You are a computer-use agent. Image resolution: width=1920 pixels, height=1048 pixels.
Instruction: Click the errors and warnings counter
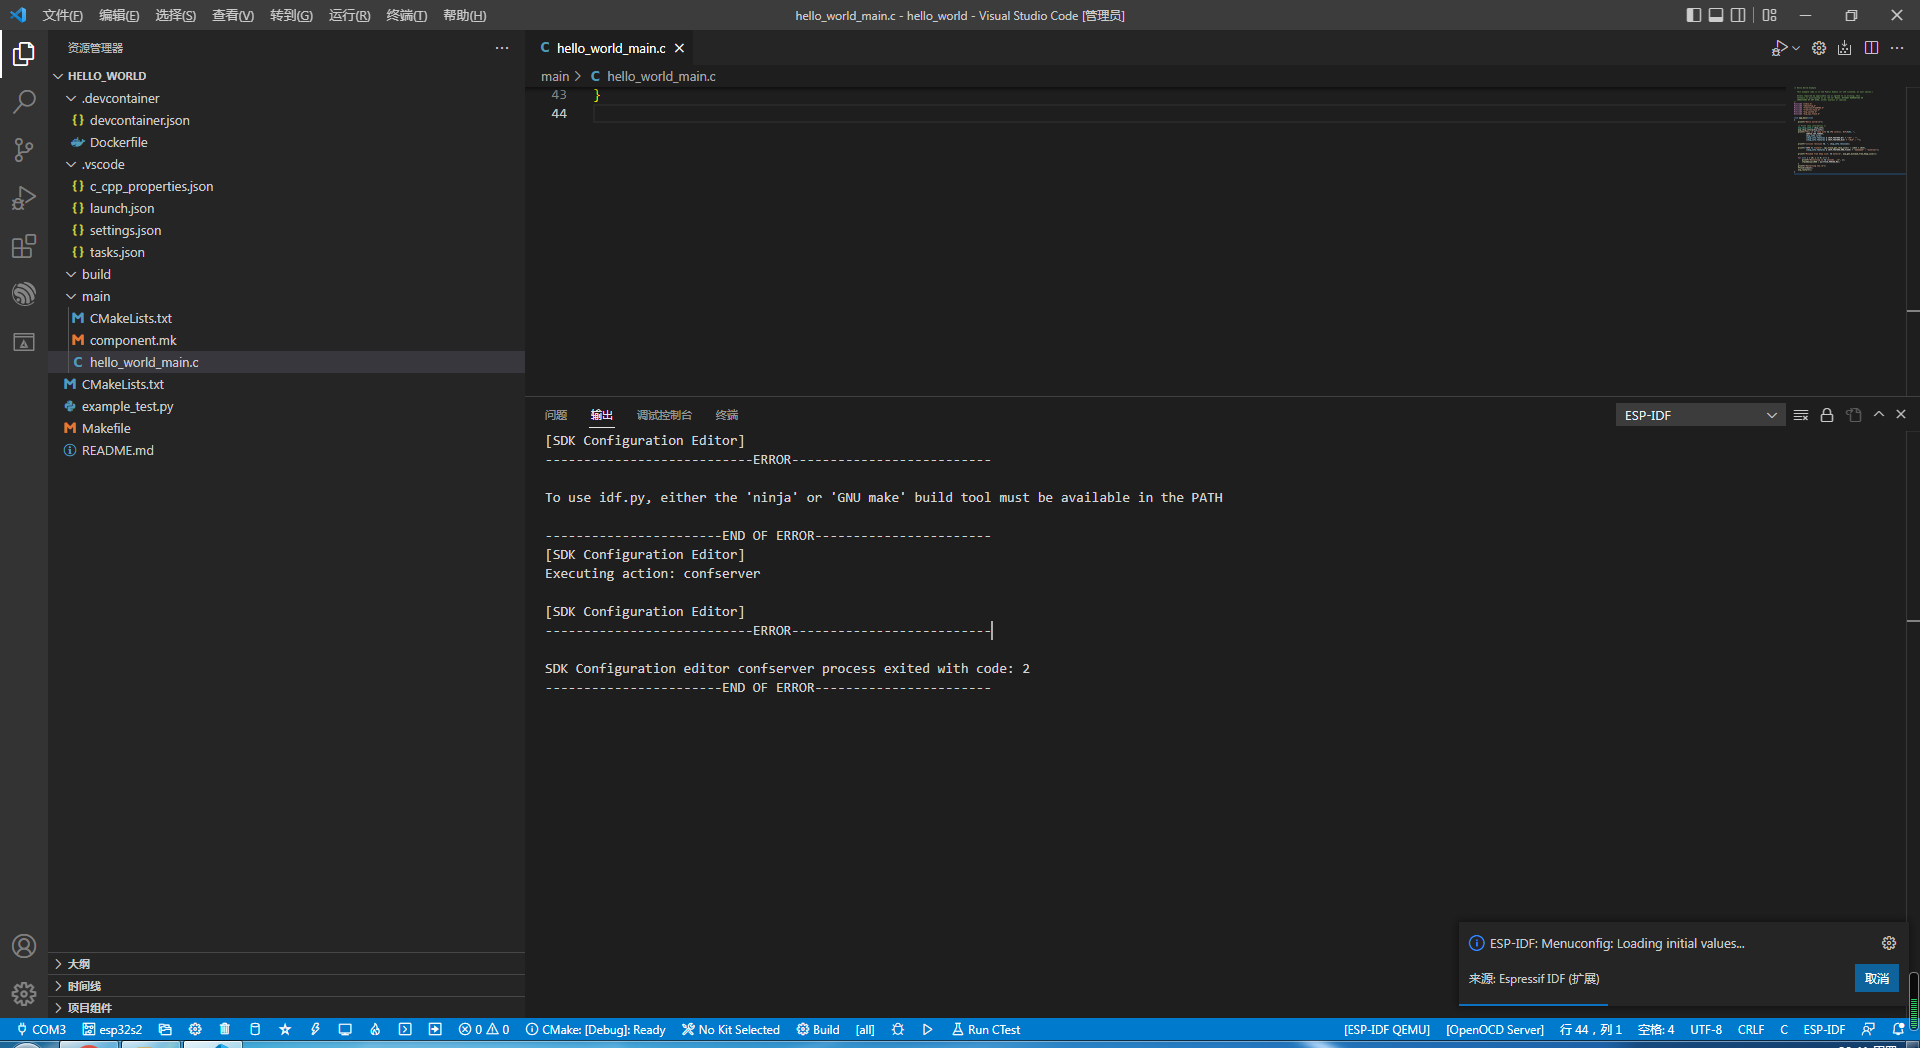pos(484,1029)
